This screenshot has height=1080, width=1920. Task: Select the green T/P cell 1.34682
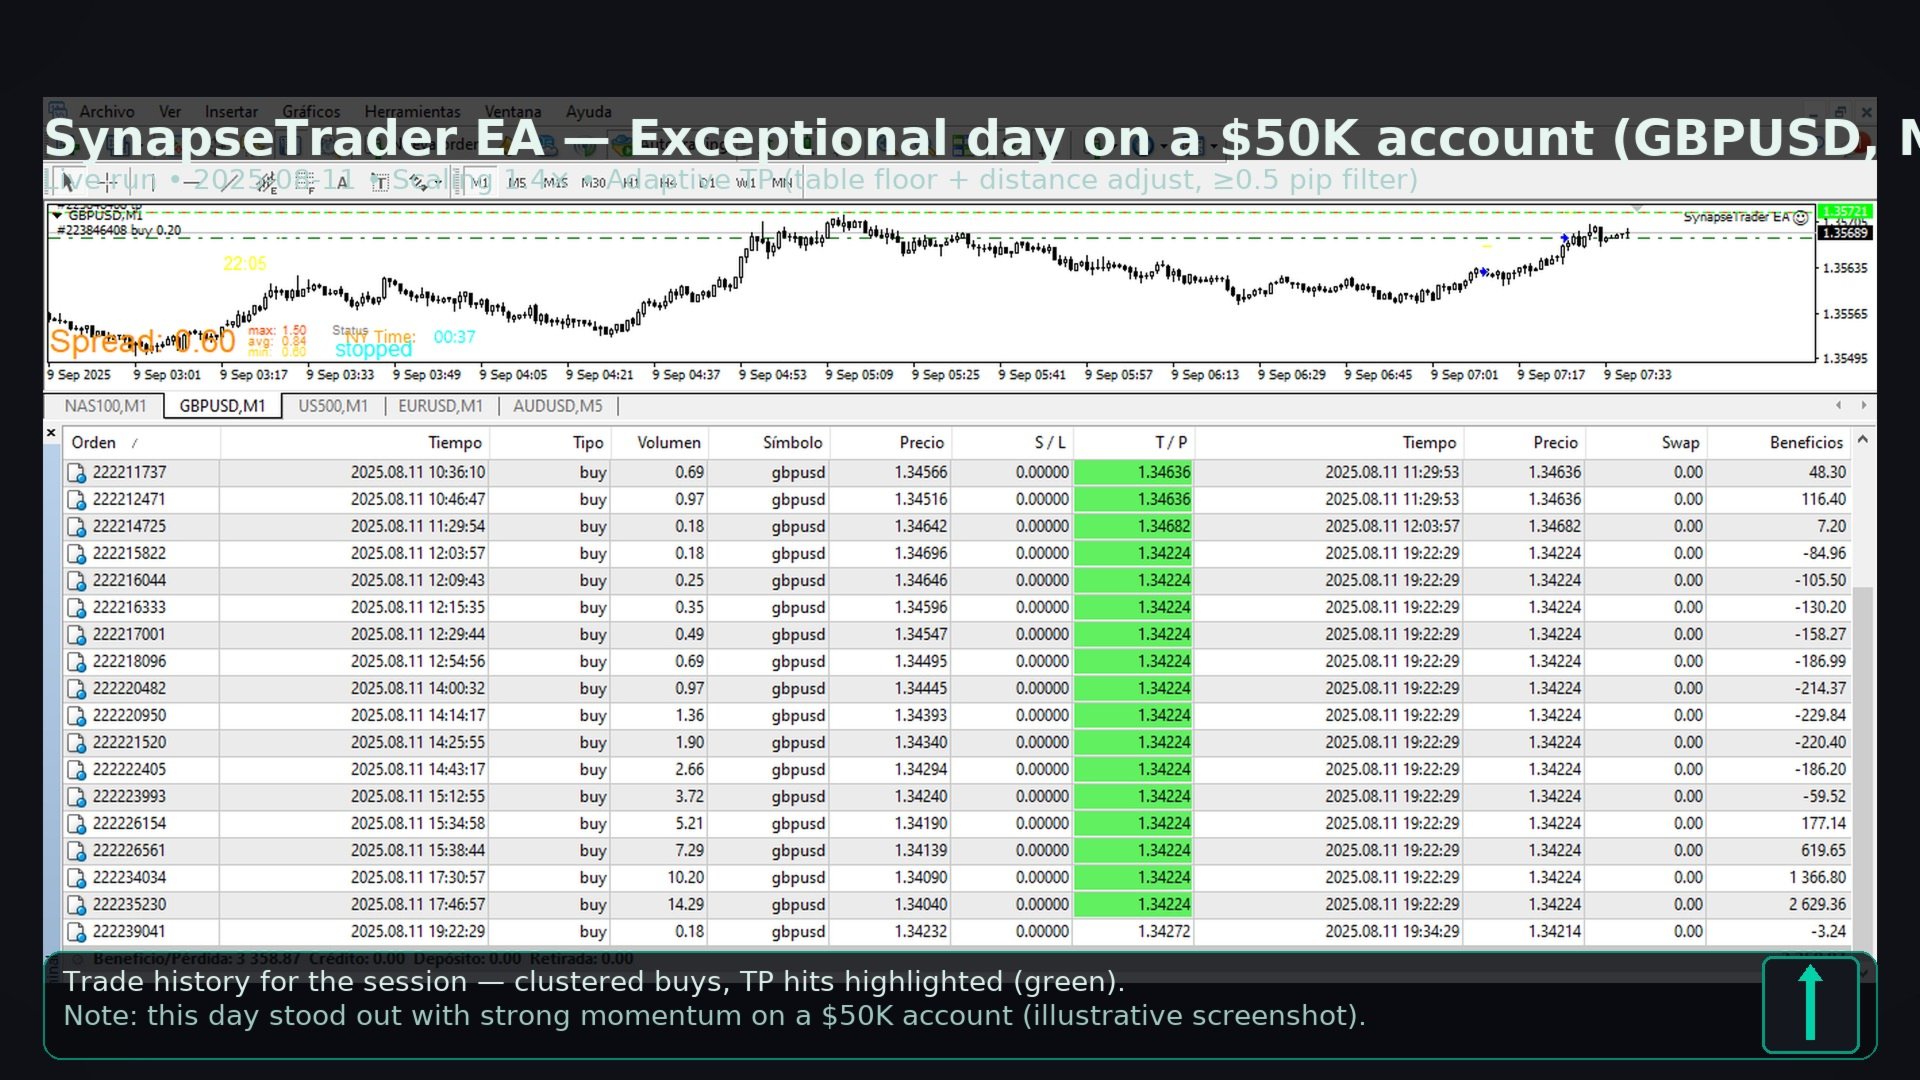tap(1133, 526)
